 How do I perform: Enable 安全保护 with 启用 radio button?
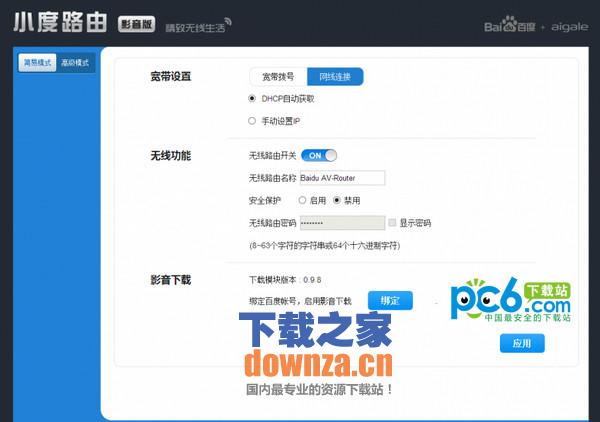(302, 200)
